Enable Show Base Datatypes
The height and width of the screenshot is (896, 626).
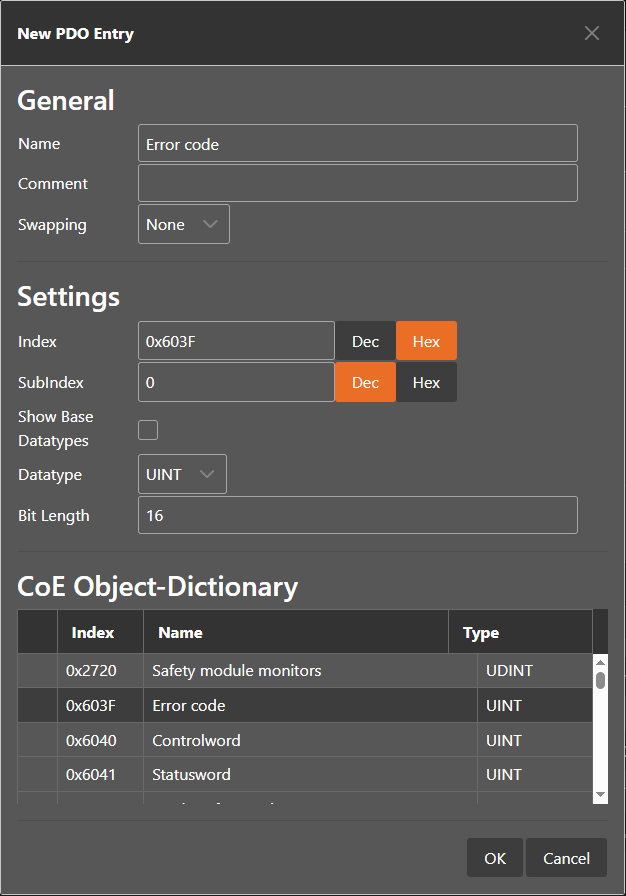pyautogui.click(x=147, y=429)
